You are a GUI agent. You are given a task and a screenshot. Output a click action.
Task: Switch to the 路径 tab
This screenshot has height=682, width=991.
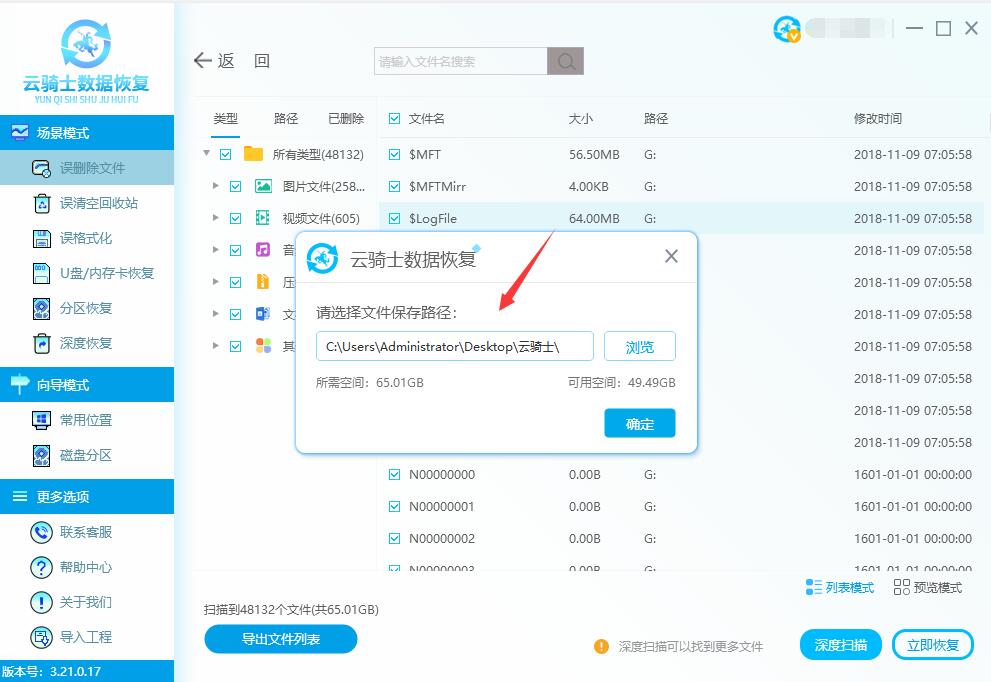pyautogui.click(x=286, y=118)
